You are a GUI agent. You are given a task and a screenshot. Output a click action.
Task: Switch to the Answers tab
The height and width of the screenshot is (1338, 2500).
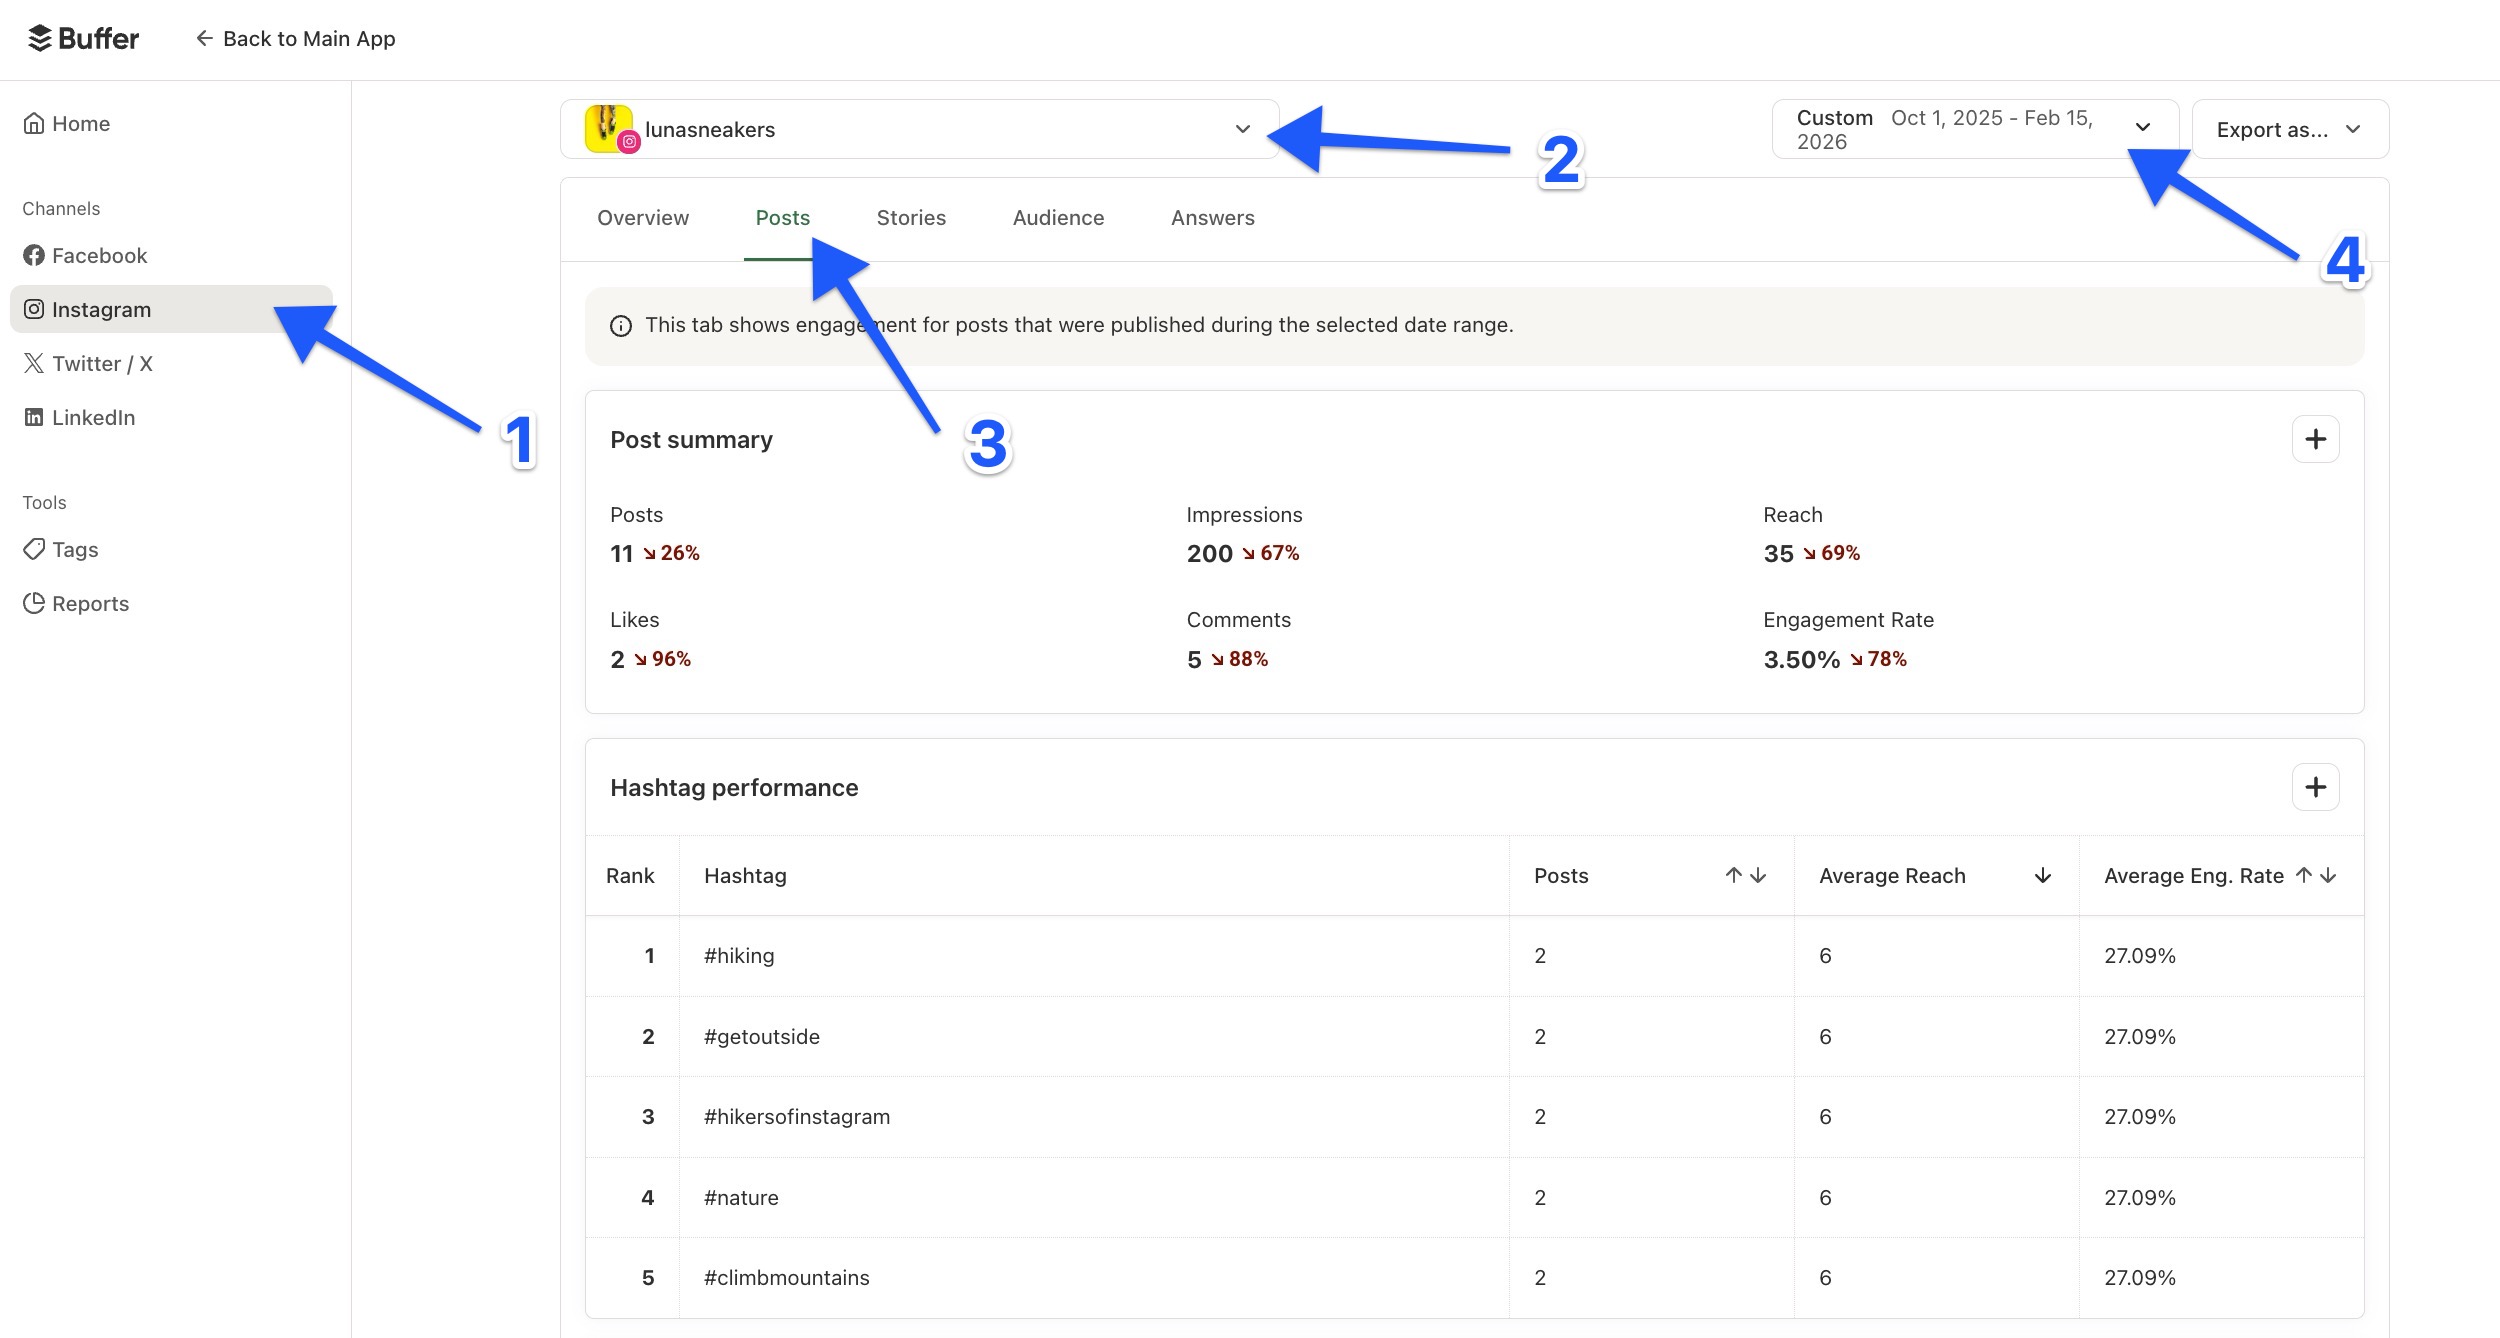[1212, 217]
